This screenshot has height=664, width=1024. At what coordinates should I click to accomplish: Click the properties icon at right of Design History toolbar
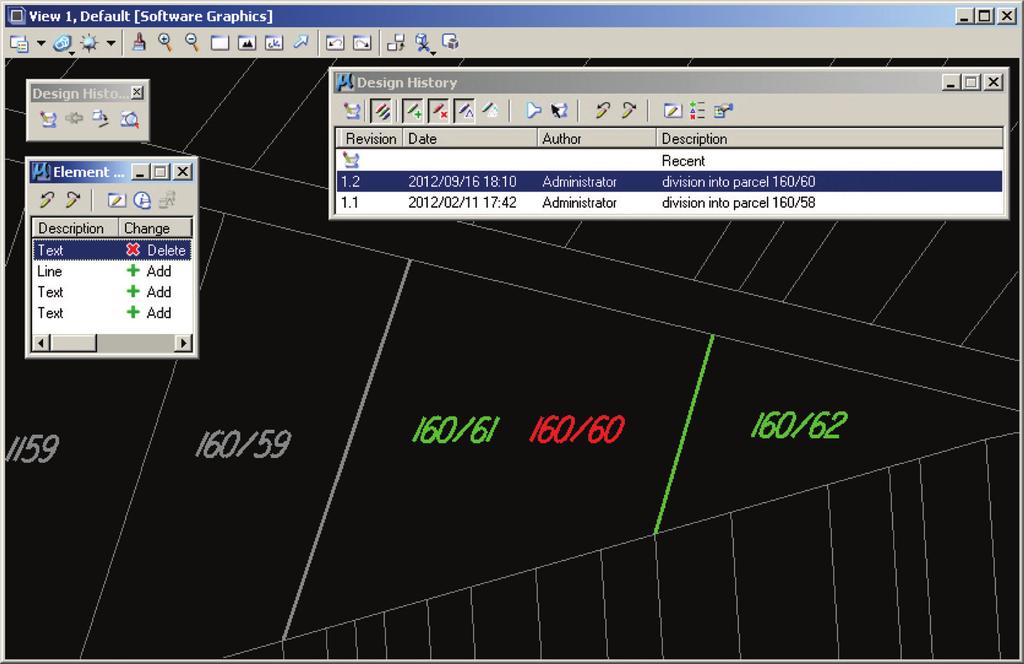point(723,111)
